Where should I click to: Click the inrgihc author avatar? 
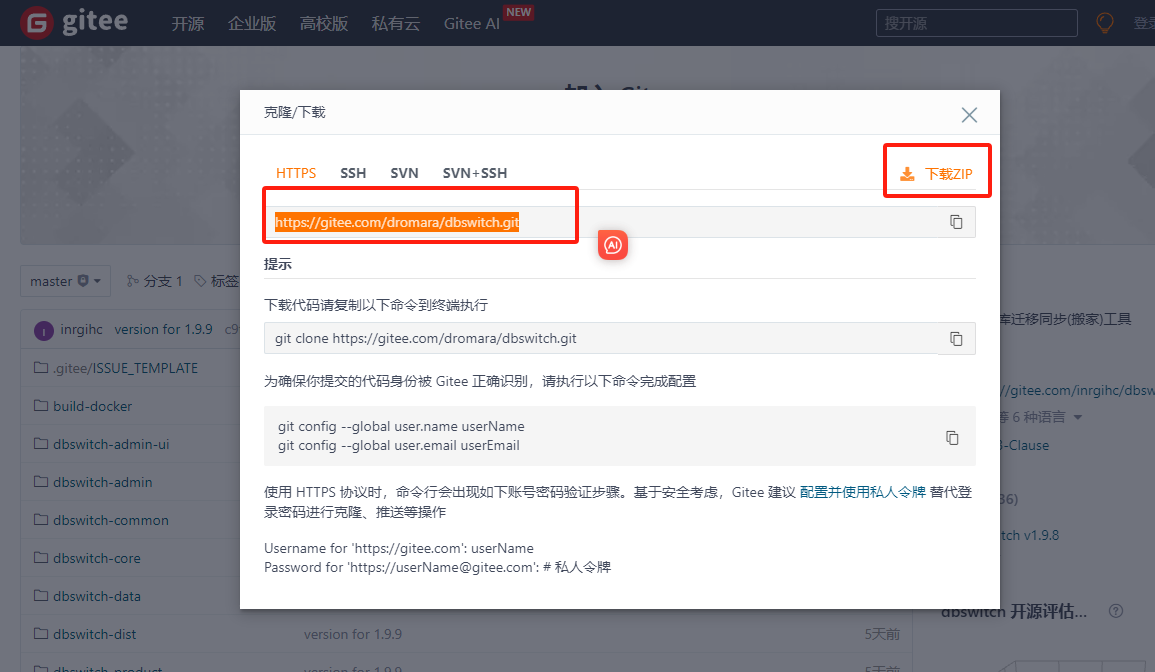pyautogui.click(x=43, y=331)
